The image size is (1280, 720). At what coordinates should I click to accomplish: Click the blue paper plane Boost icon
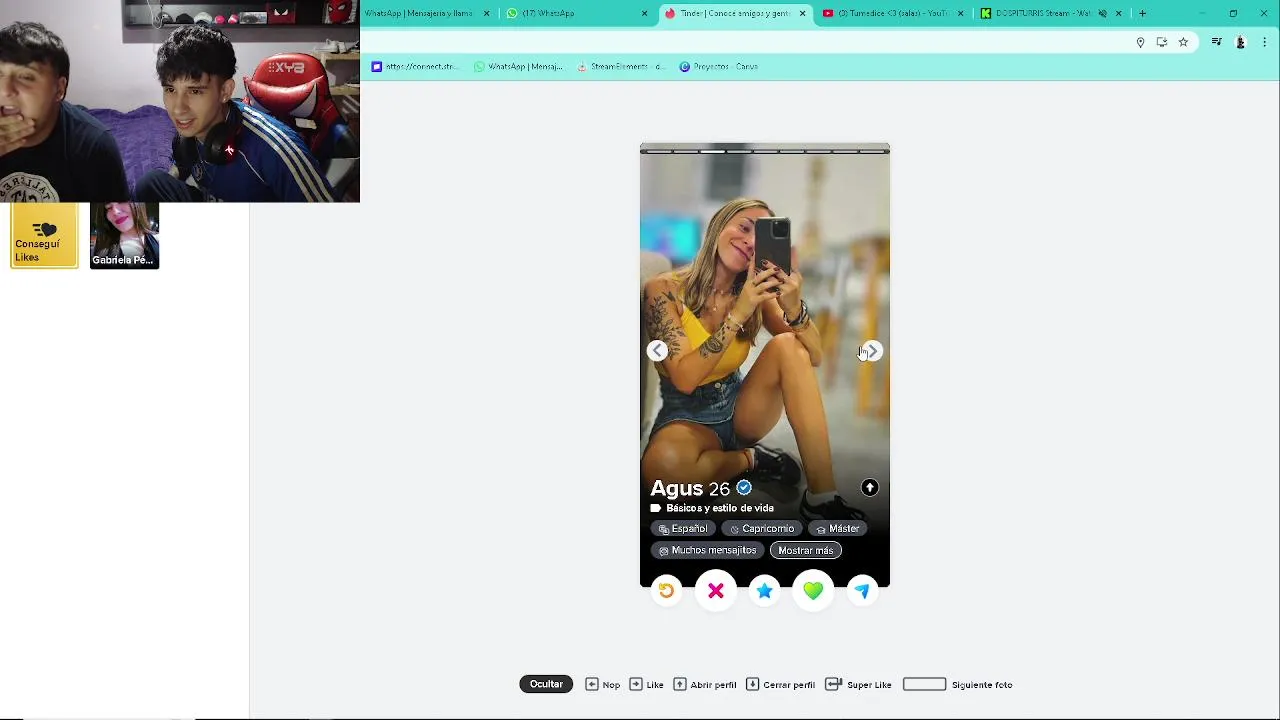862,591
